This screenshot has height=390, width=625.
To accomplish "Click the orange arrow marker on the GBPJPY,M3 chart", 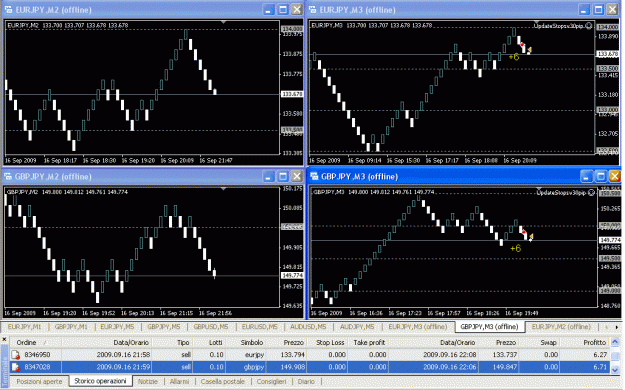I will [531, 237].
